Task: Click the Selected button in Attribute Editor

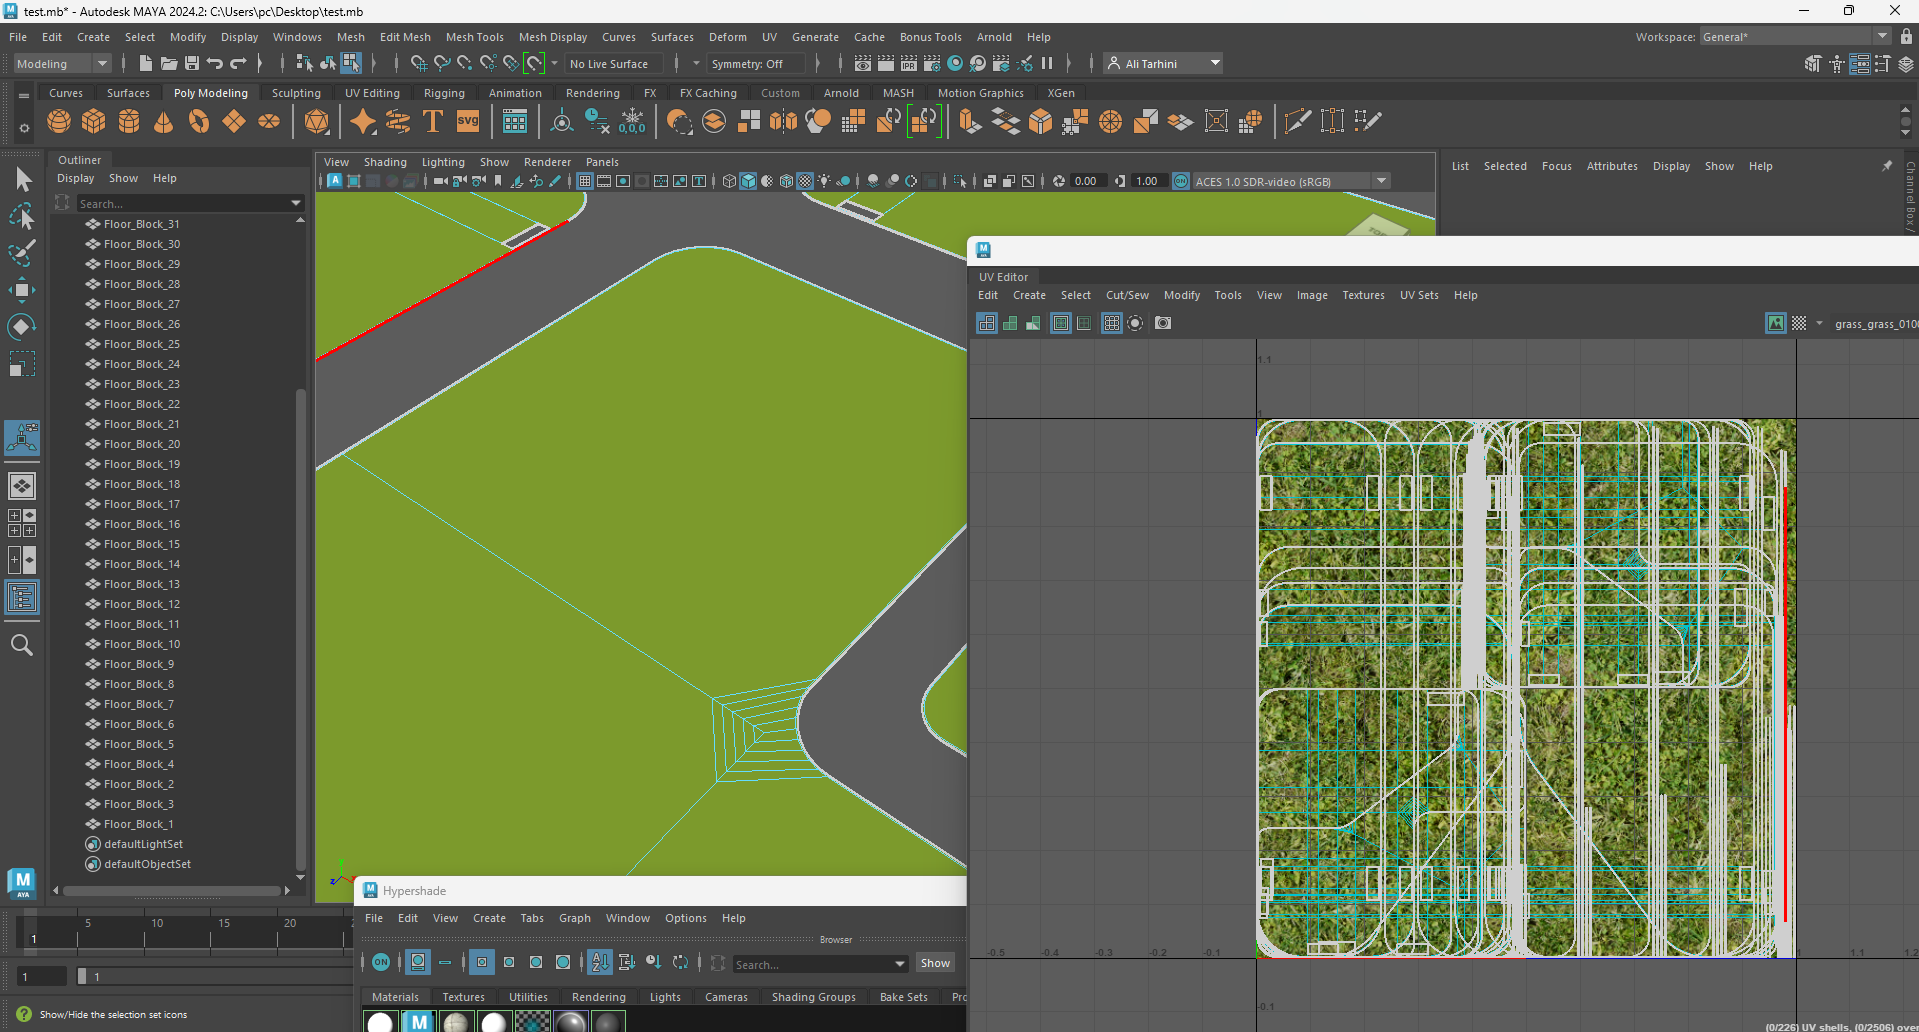Action: click(x=1505, y=166)
